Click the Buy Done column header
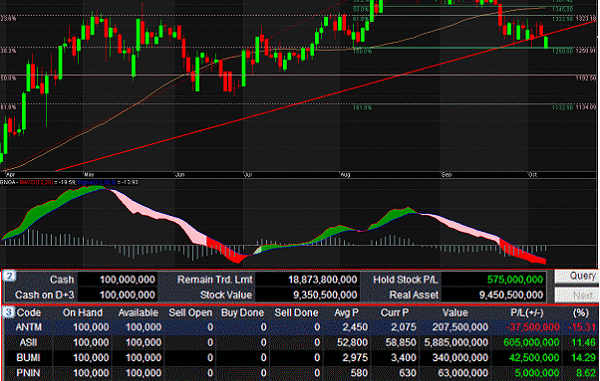 click(243, 313)
